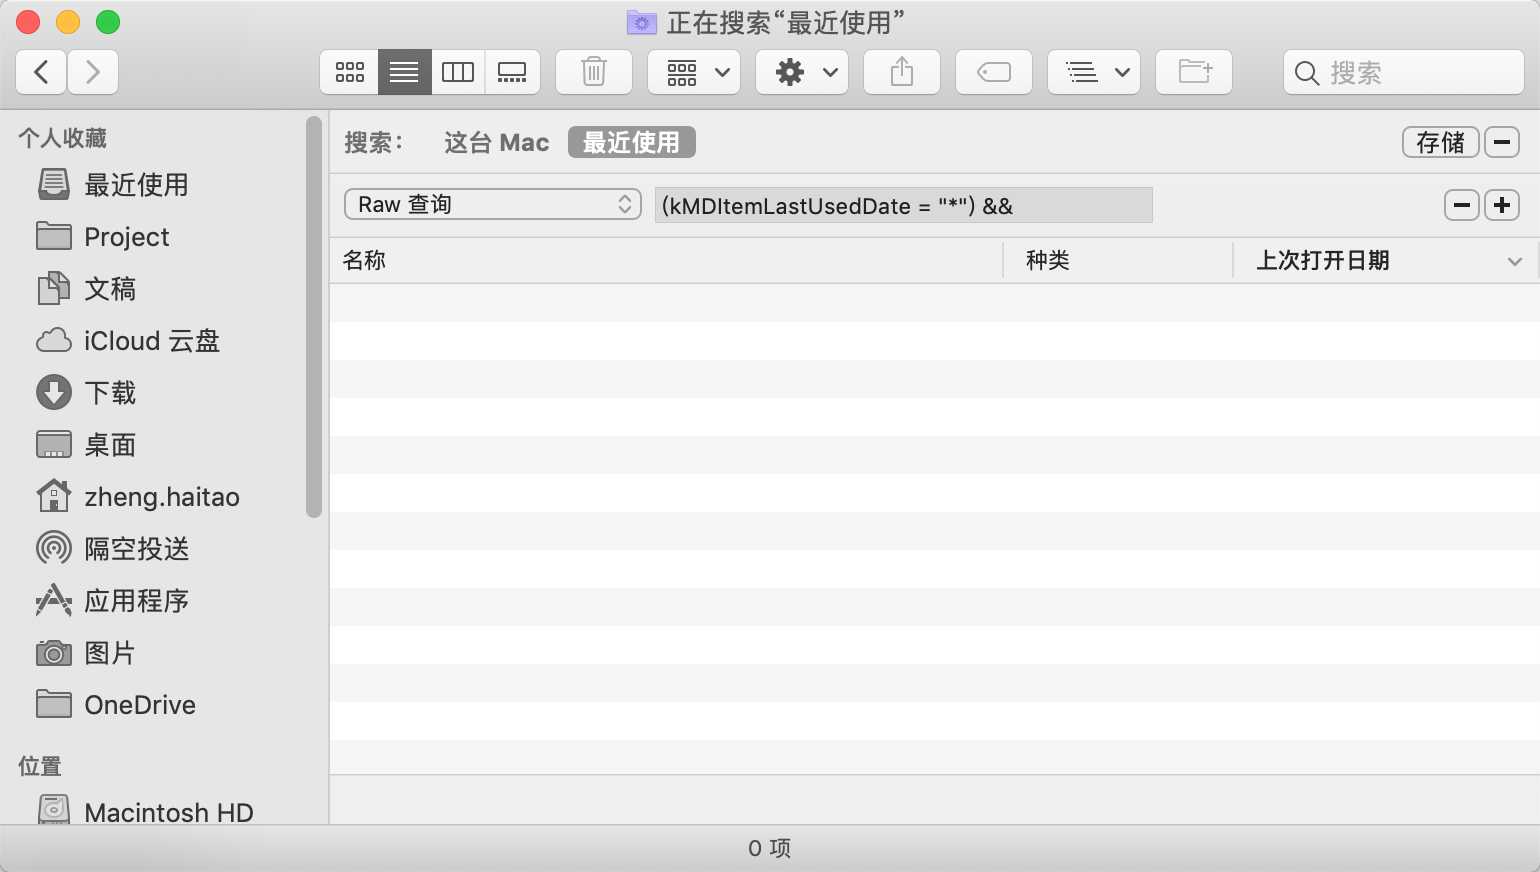The width and height of the screenshot is (1540, 872).
Task: Select list view toggle
Action: pyautogui.click(x=404, y=72)
